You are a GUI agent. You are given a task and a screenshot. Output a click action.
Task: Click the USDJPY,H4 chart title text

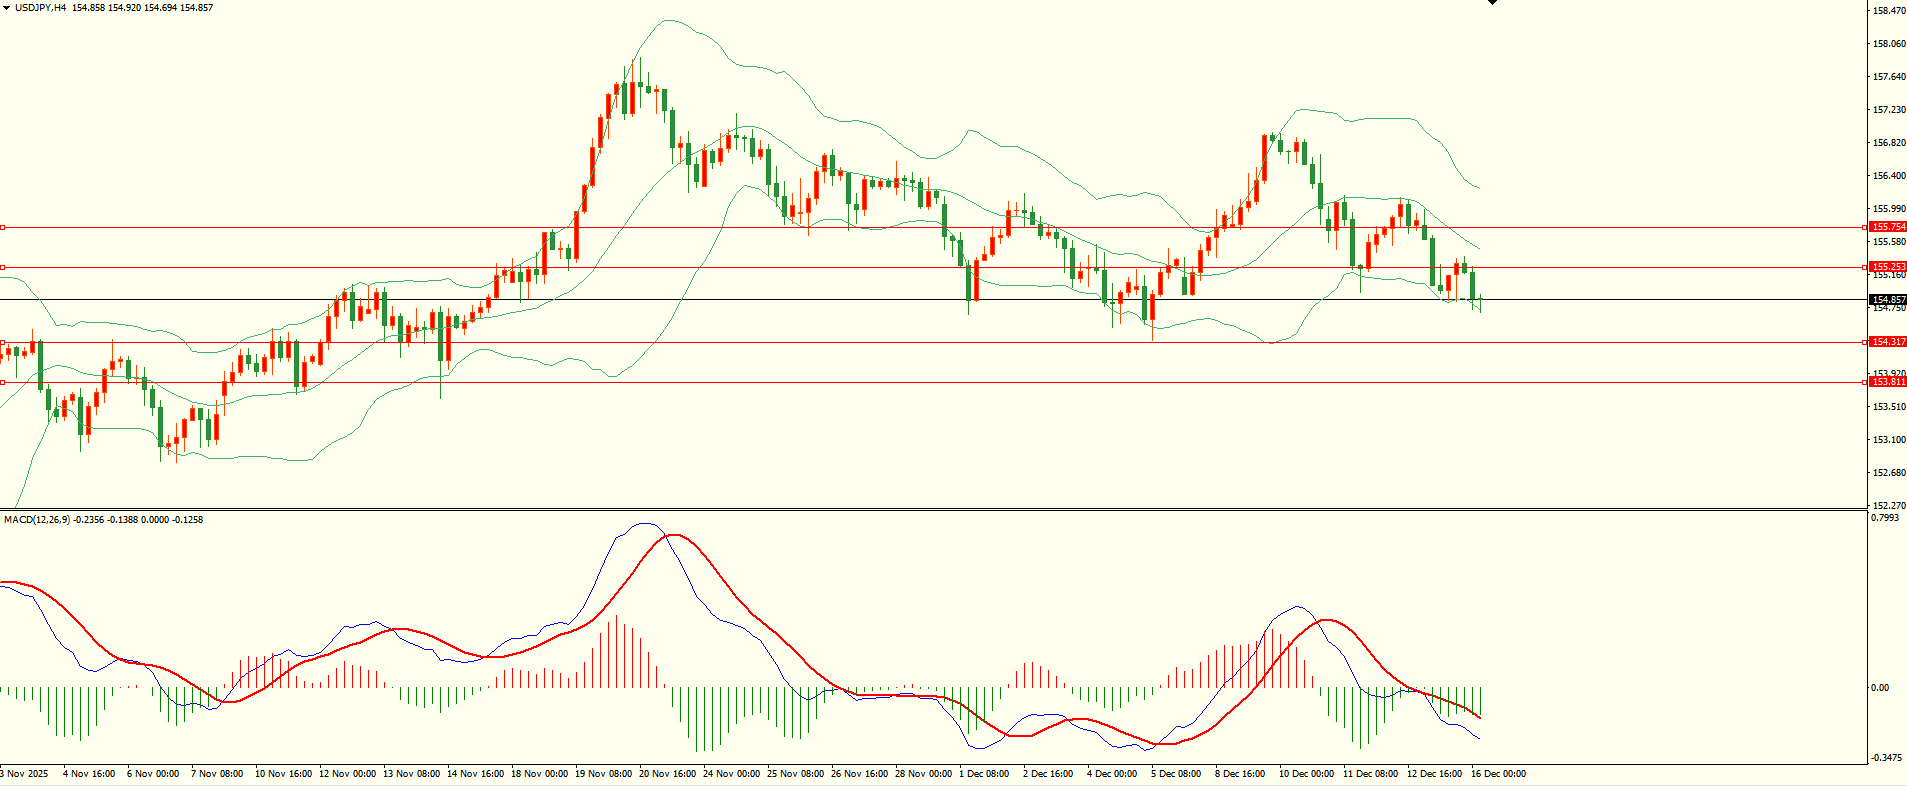point(40,8)
